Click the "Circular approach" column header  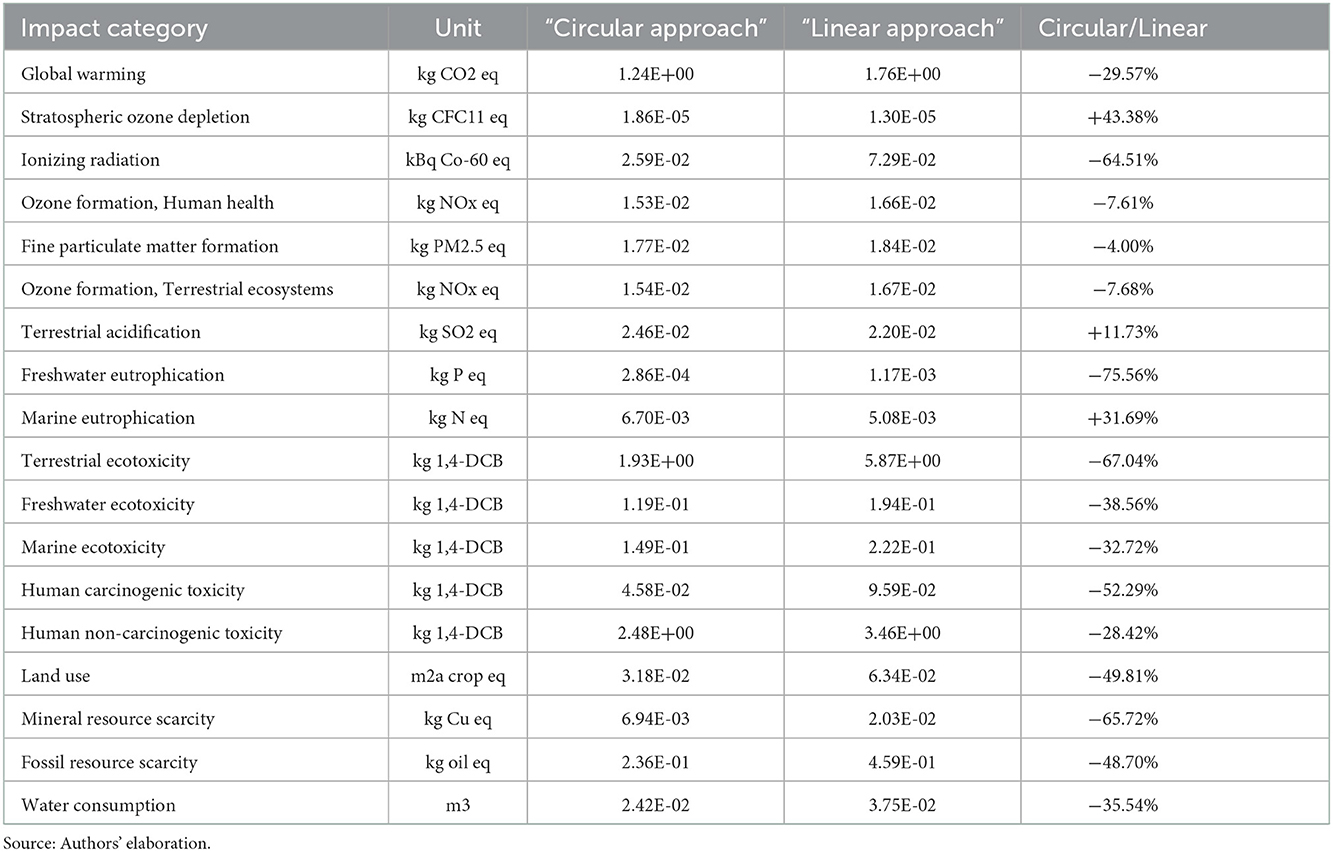pos(655,27)
